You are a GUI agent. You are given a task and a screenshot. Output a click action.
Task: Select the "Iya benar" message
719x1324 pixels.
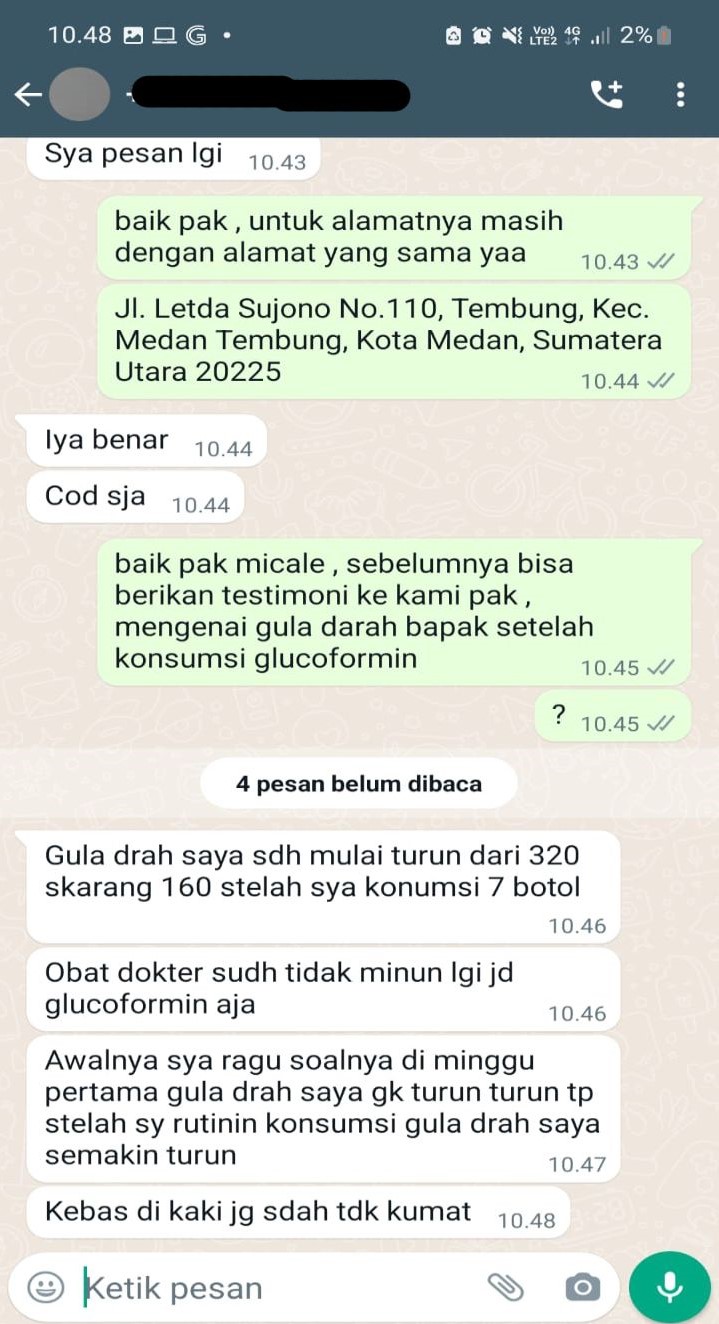[x=147, y=441]
